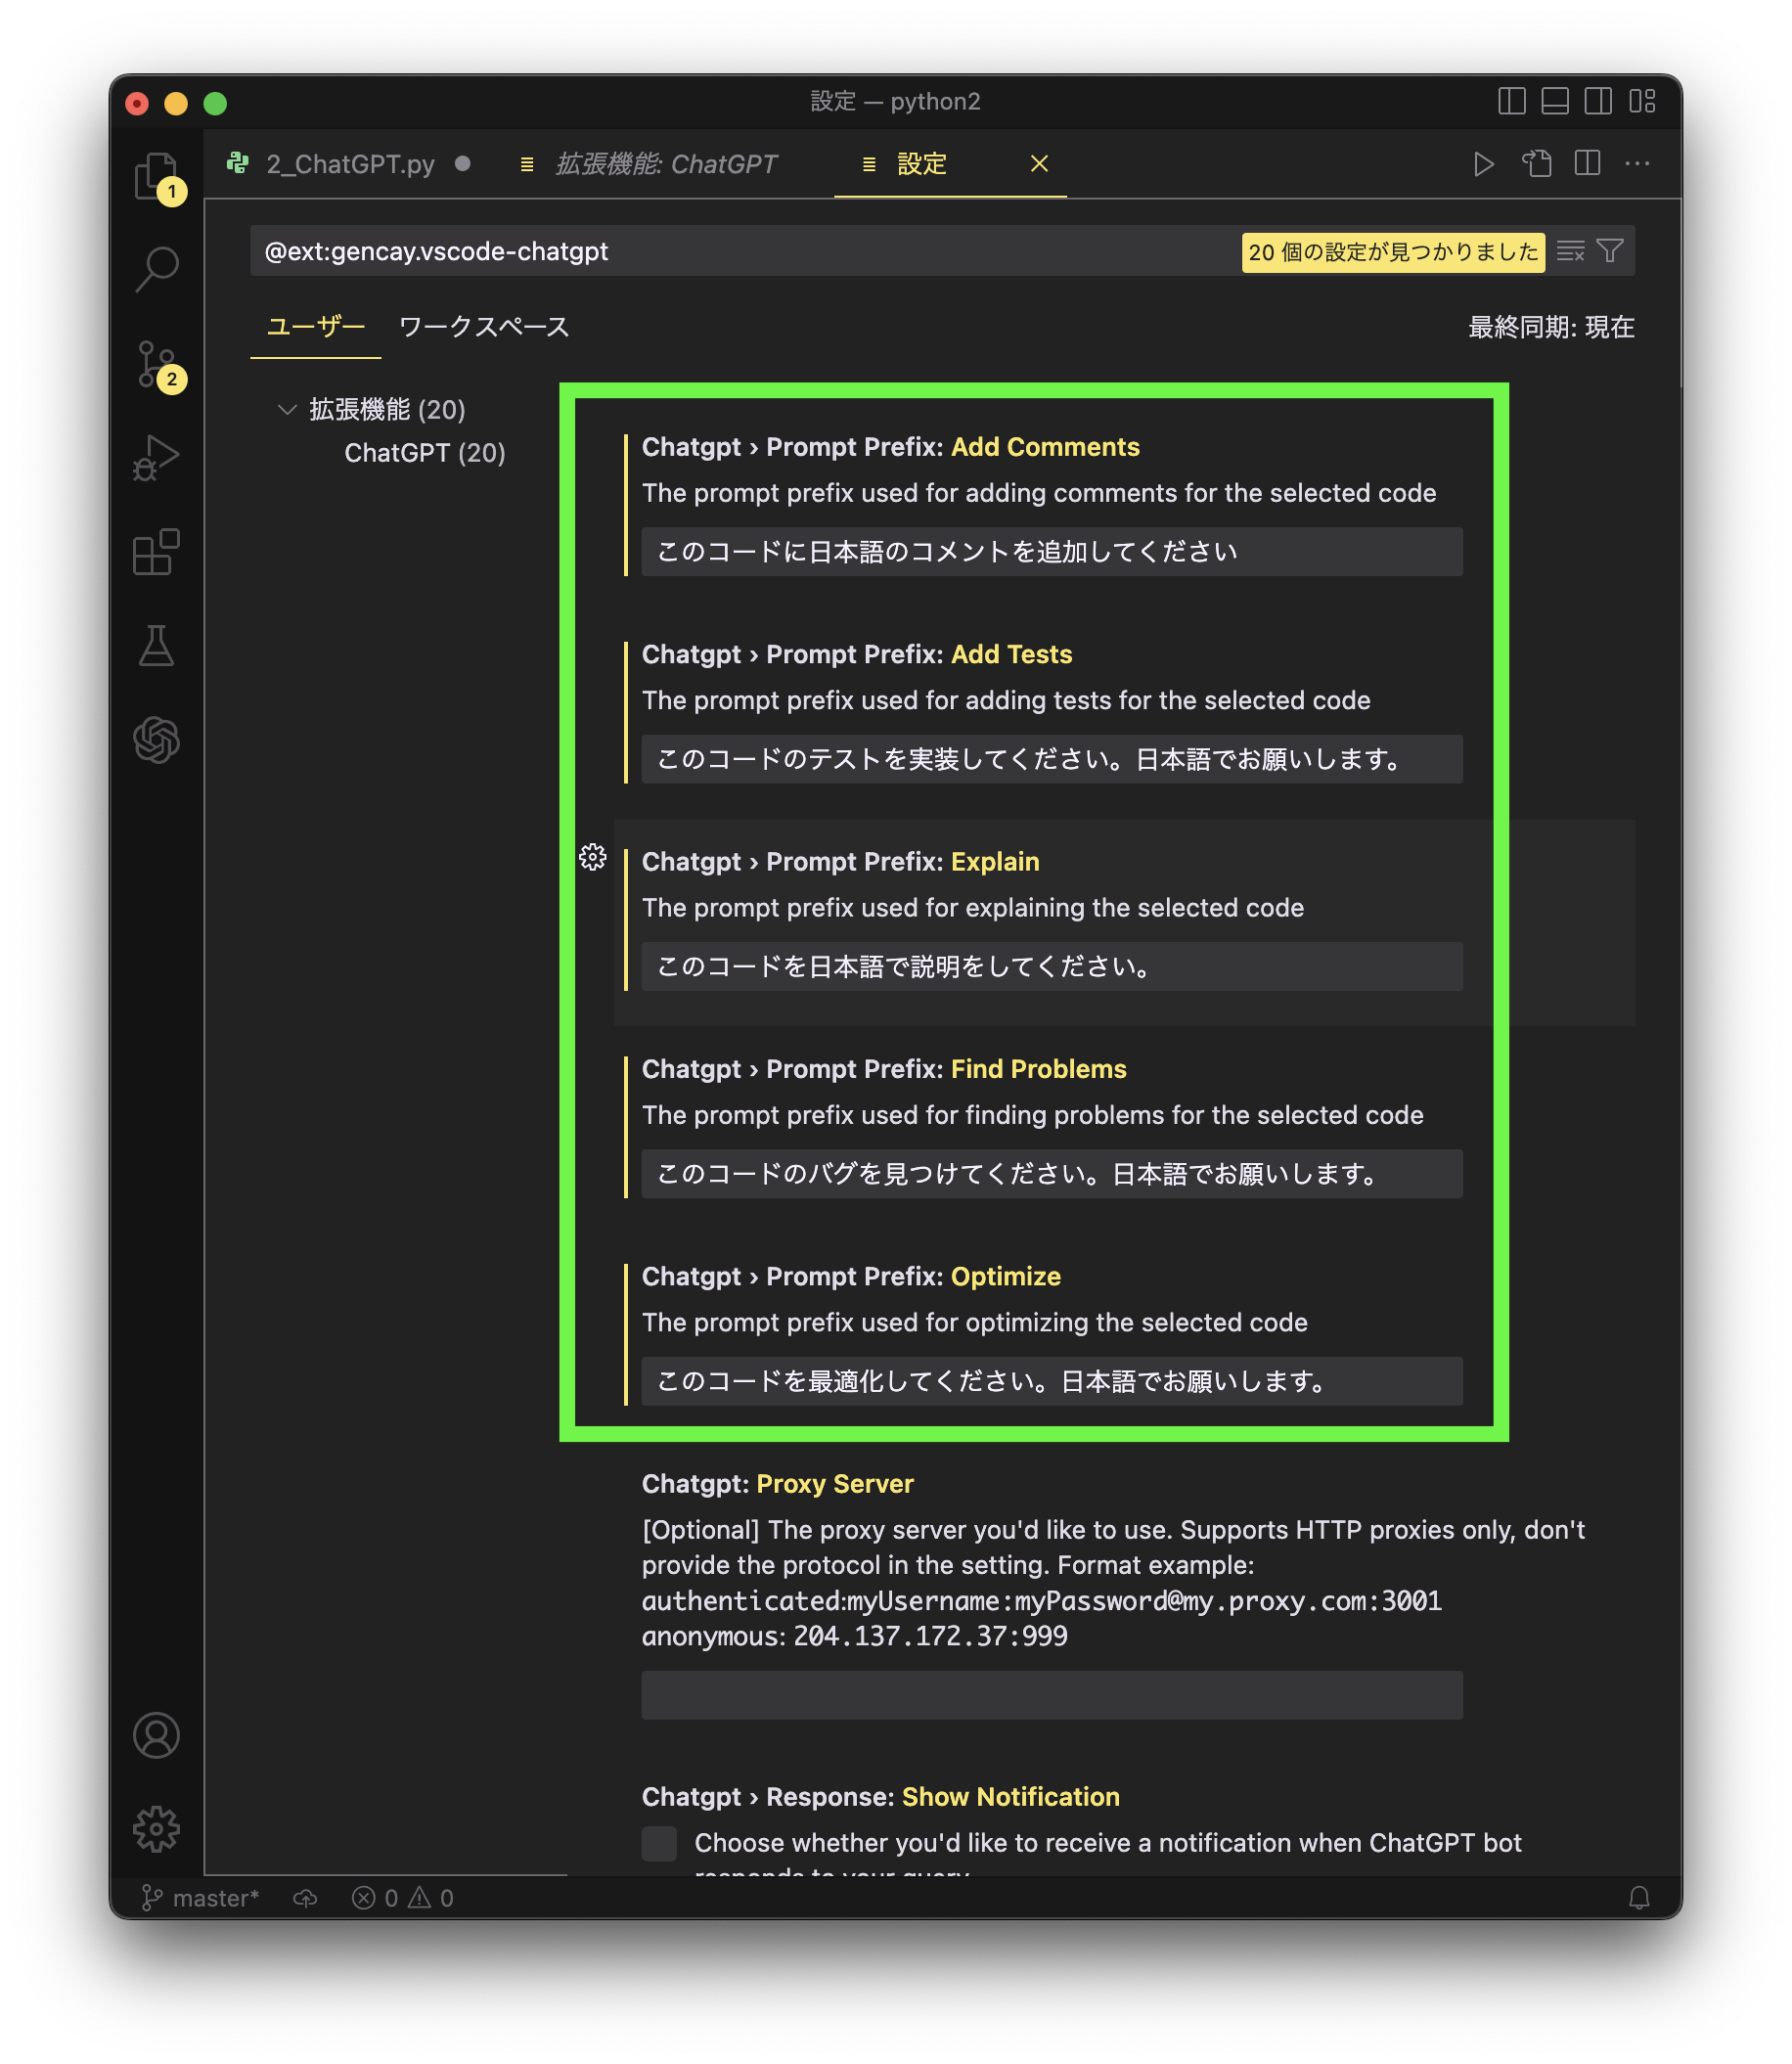This screenshot has width=1792, height=2064.
Task: Click the Chatgpt: Proxy Server heading
Action: 778,1484
